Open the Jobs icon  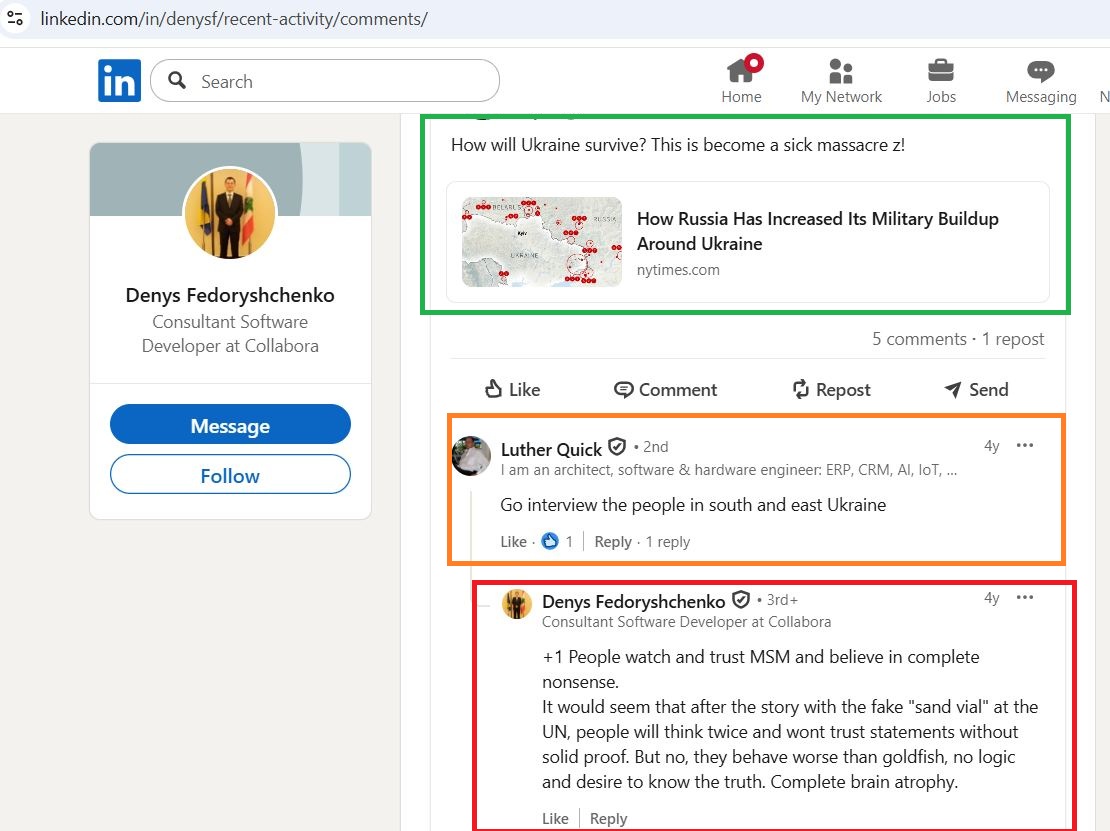(x=940, y=72)
